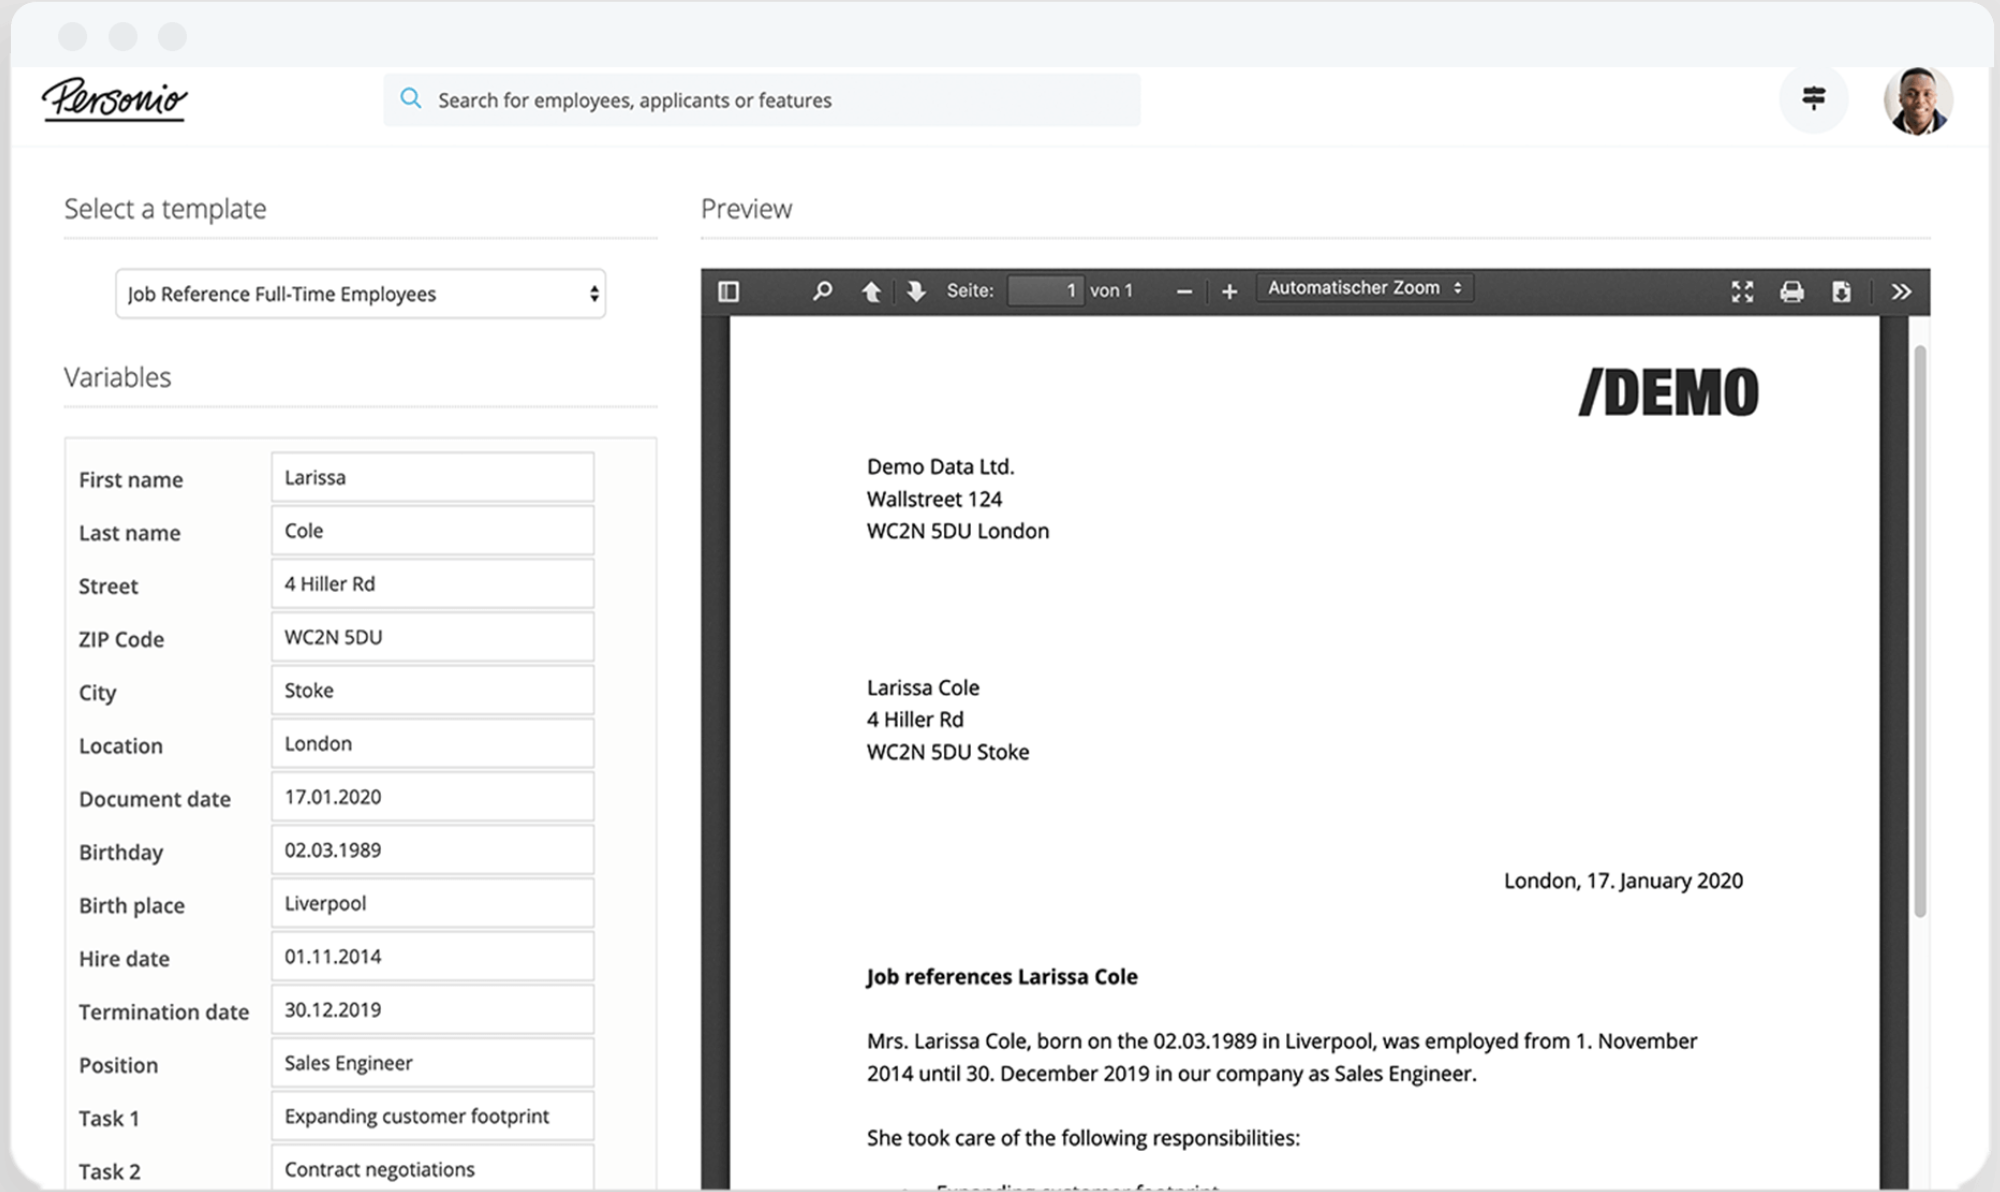Click the Position field showing Sales Engineer
Viewport: 2000px width, 1192px height.
431,1061
